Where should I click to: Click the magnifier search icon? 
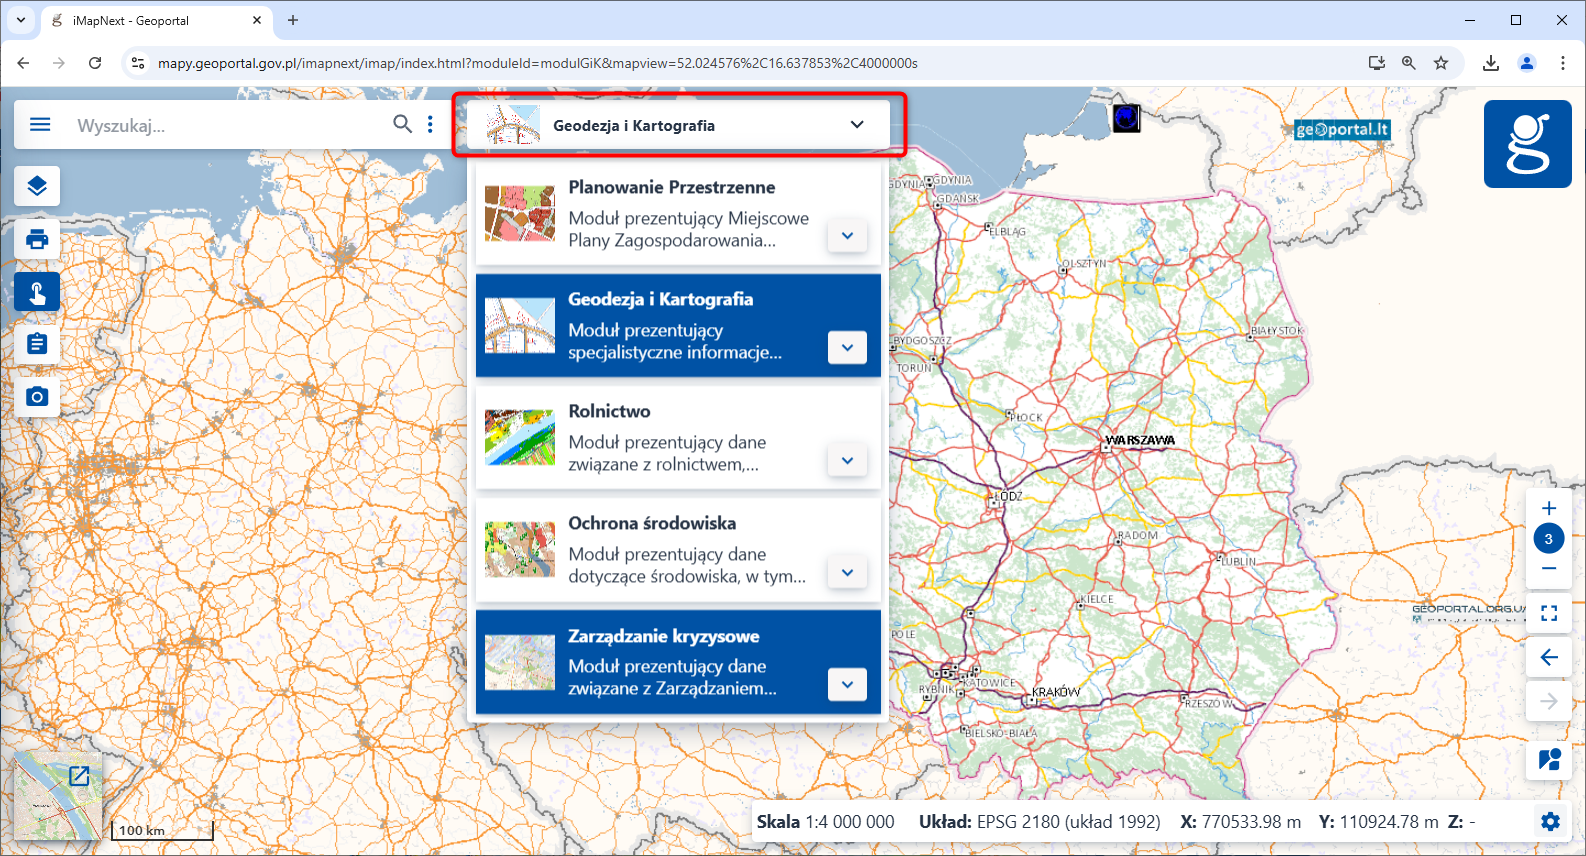(x=402, y=124)
